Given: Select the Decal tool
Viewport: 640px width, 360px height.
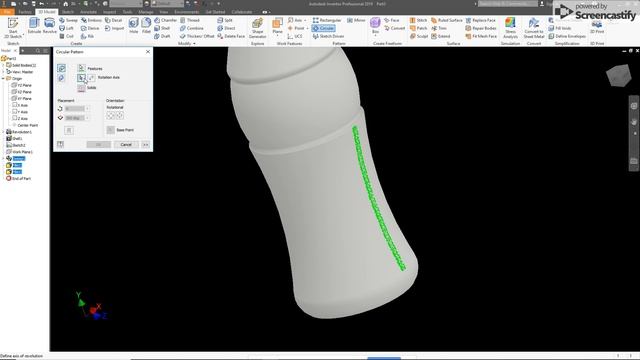Looking at the screenshot, I should click(113, 20).
